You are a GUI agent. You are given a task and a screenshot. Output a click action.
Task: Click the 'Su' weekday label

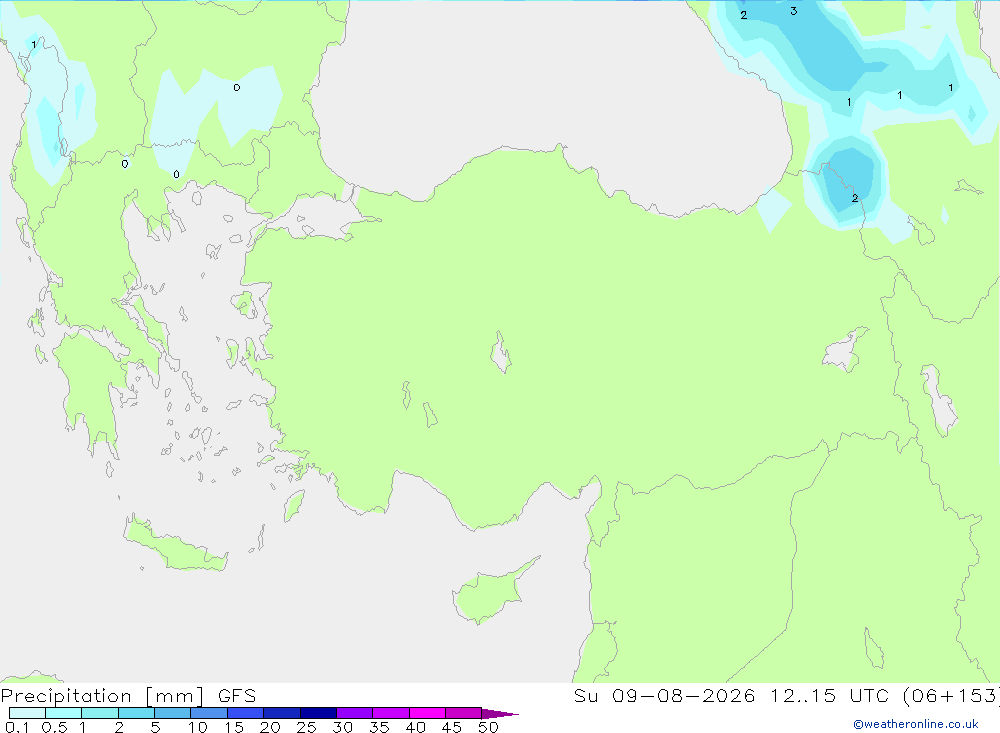tap(585, 696)
